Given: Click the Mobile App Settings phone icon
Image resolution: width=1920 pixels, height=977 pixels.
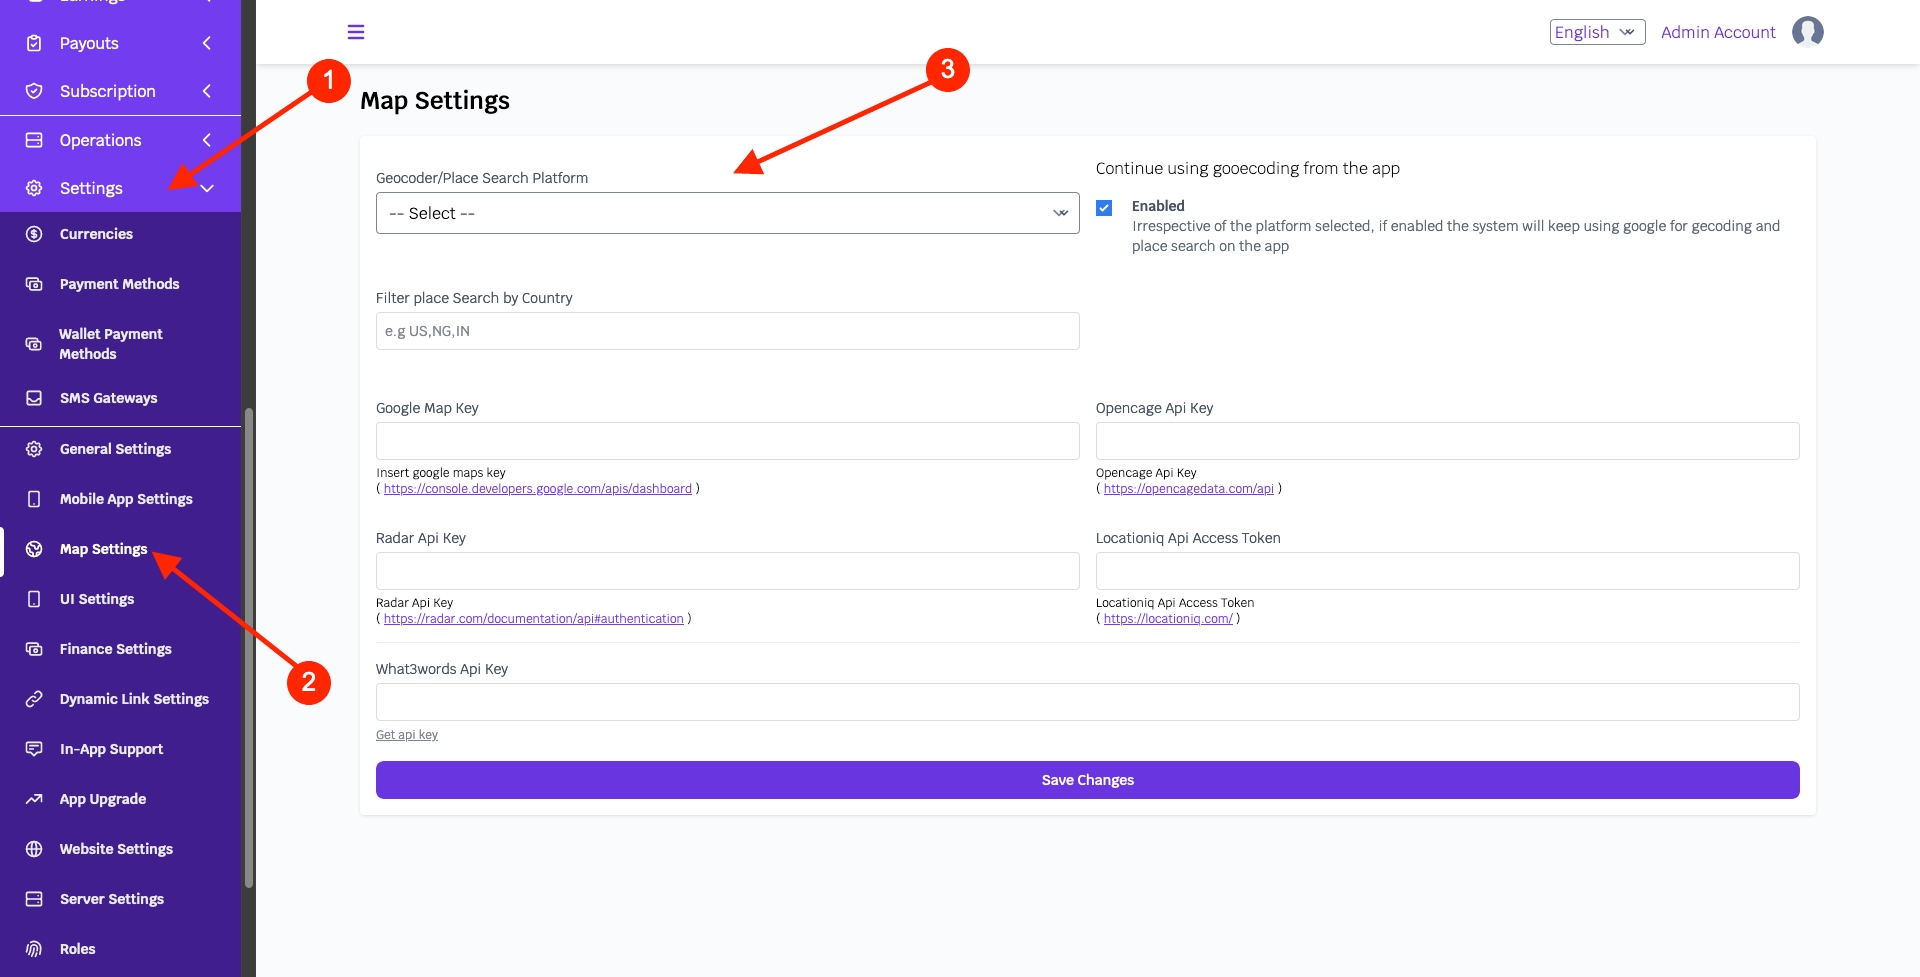Looking at the screenshot, I should tap(34, 499).
